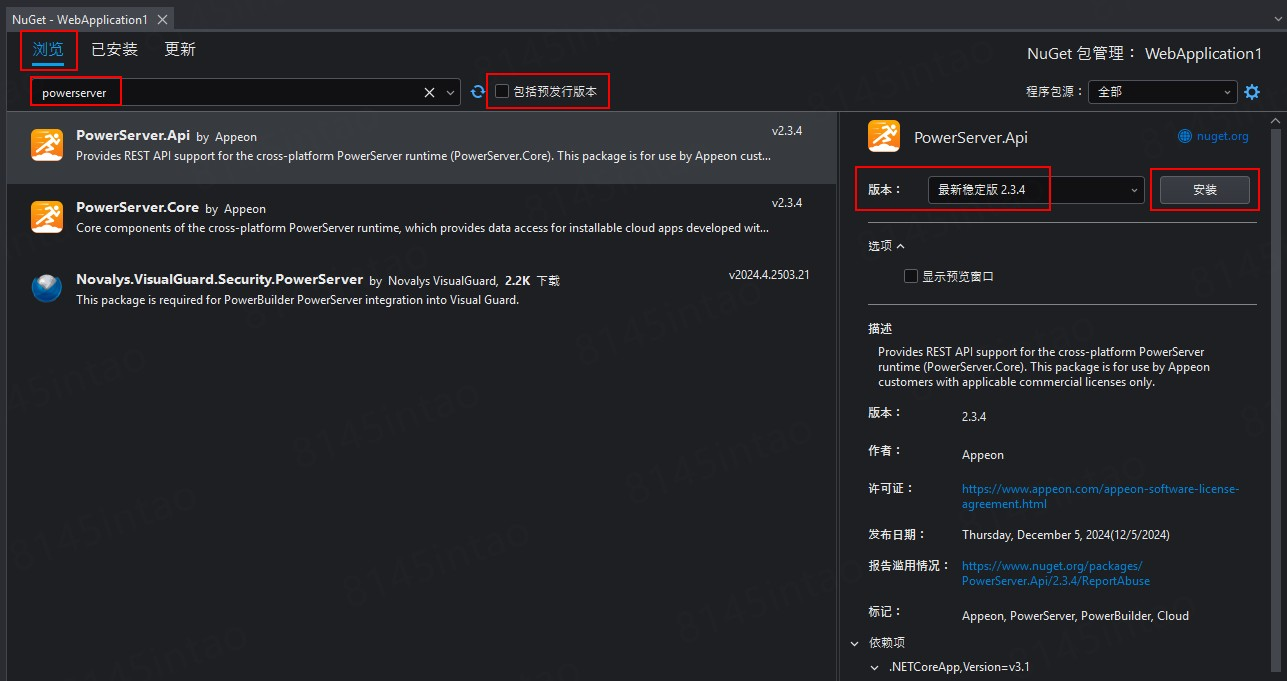Select the PowerServer.Core package row
This screenshot has width=1287, height=681.
(421, 220)
